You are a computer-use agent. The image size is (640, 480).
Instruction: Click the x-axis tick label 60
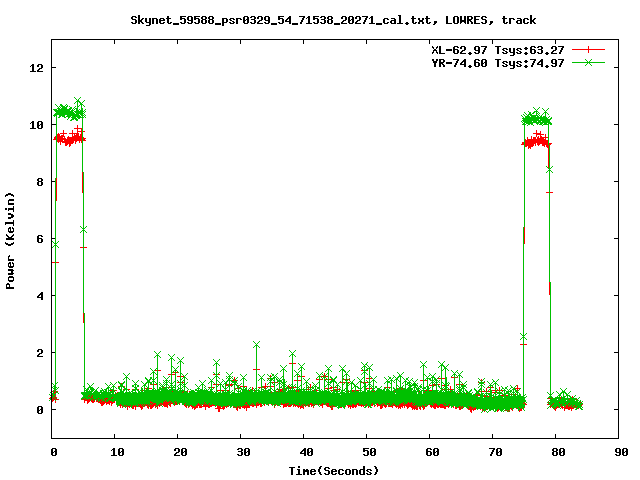pos(432,452)
